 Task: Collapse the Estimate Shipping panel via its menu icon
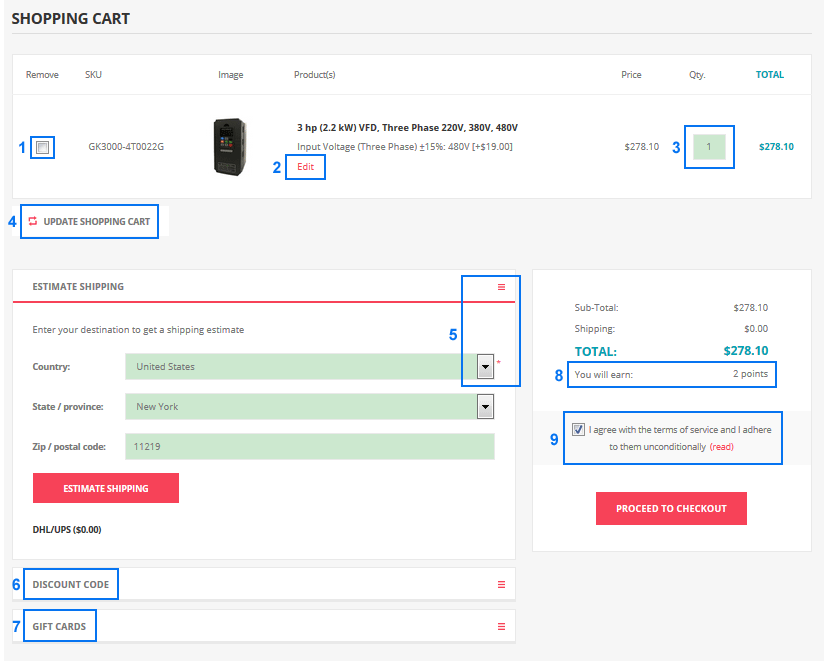[501, 287]
